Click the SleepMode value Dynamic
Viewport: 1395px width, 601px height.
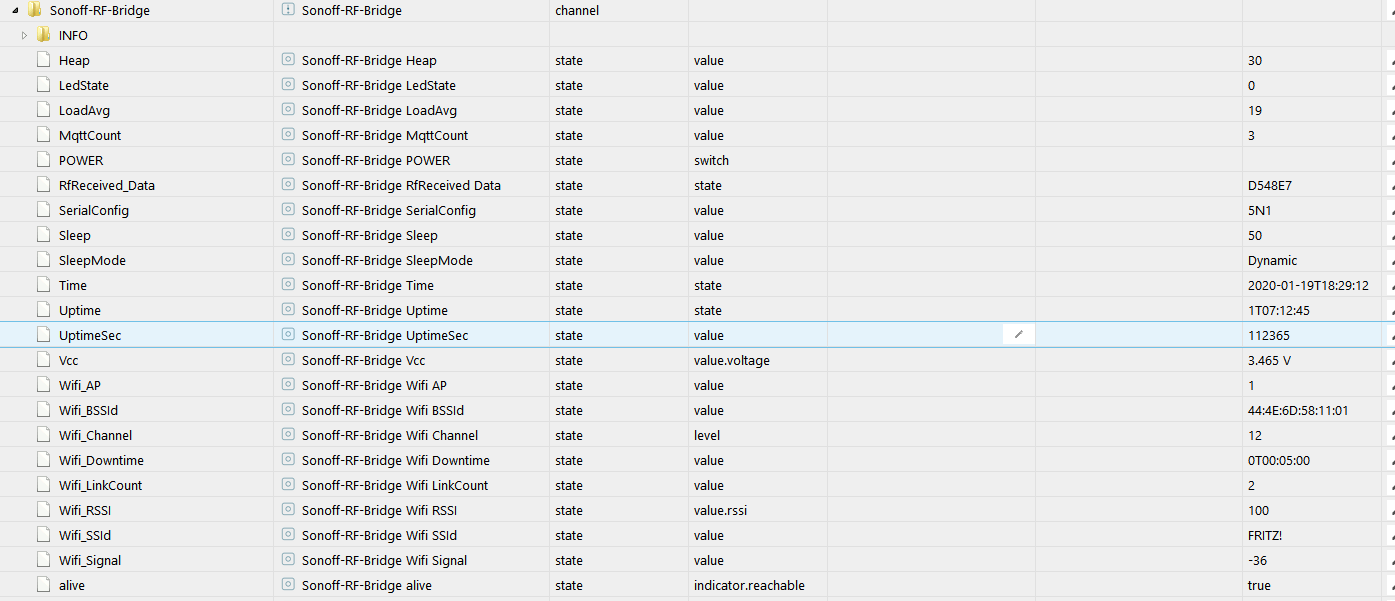pyautogui.click(x=1273, y=260)
